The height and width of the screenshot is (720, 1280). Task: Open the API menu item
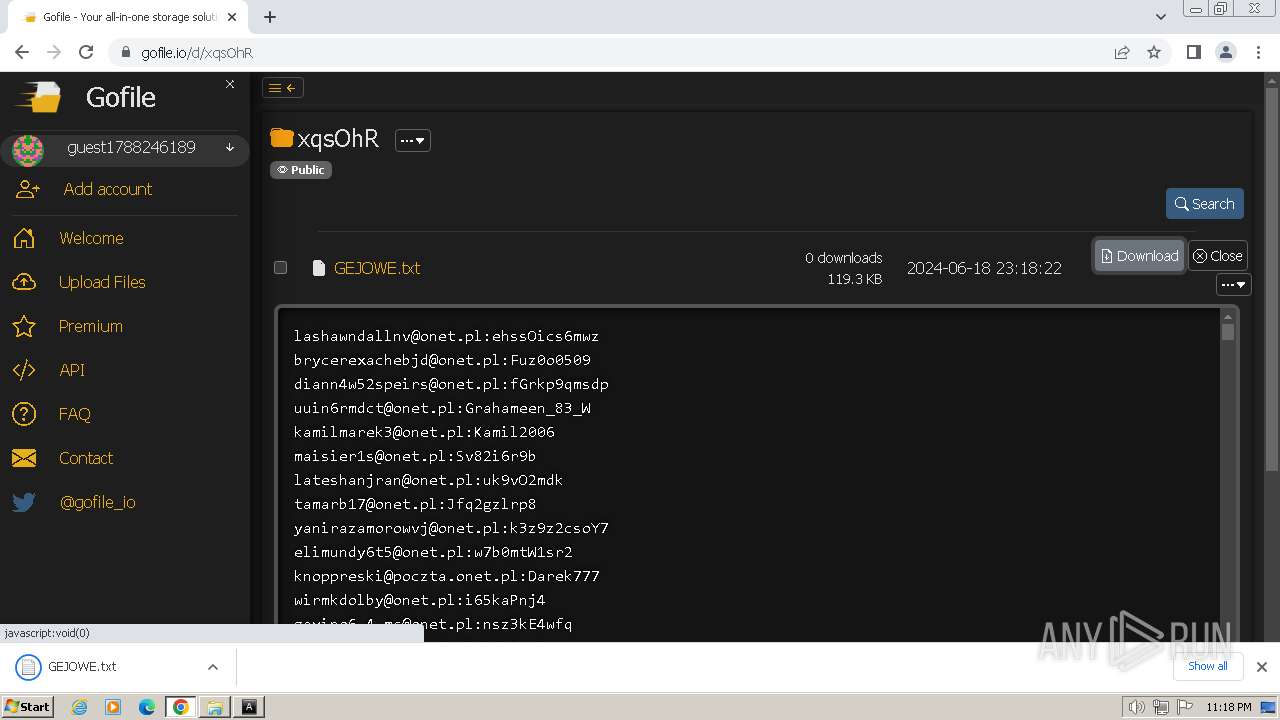coord(72,370)
